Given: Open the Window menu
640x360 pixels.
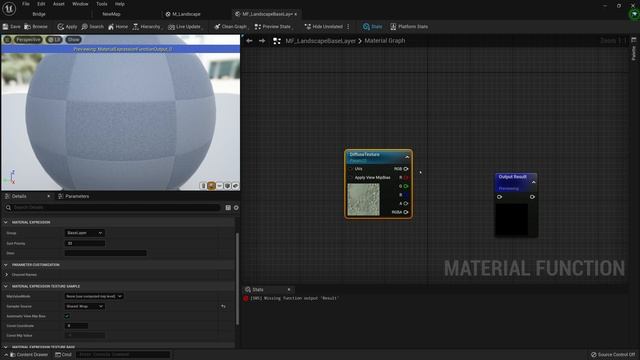Looking at the screenshot, I should point(80,4).
